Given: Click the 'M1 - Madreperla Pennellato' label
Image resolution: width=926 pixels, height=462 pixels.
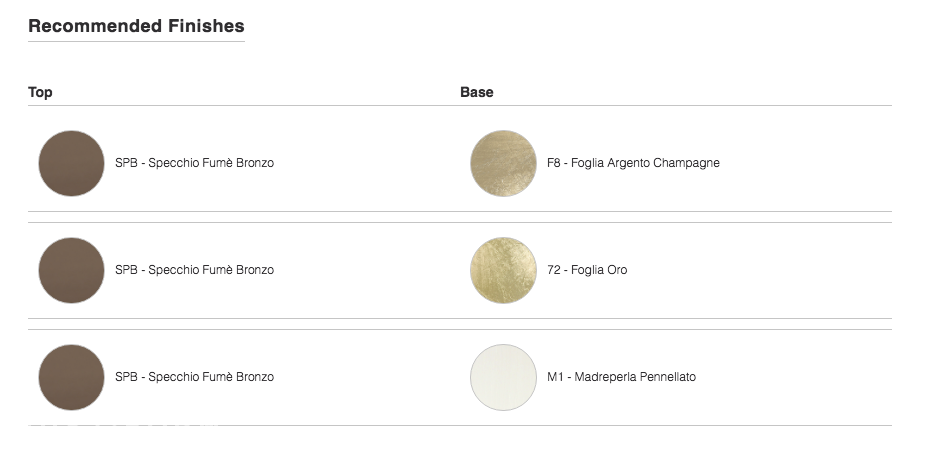Looking at the screenshot, I should click(621, 377).
